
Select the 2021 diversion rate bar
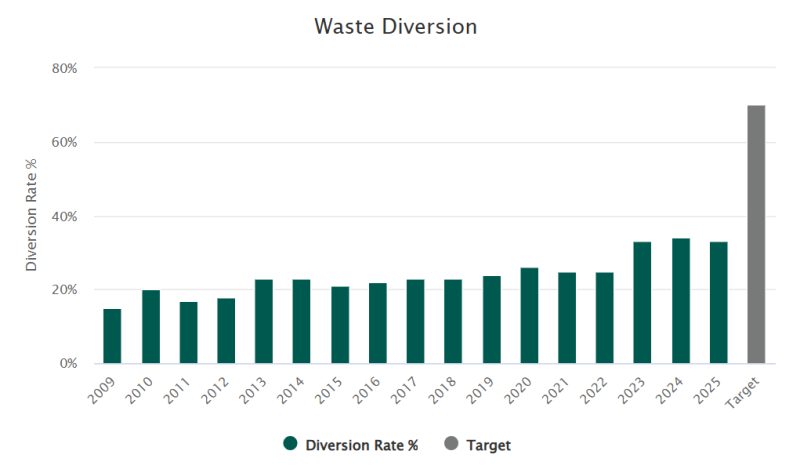(567, 318)
